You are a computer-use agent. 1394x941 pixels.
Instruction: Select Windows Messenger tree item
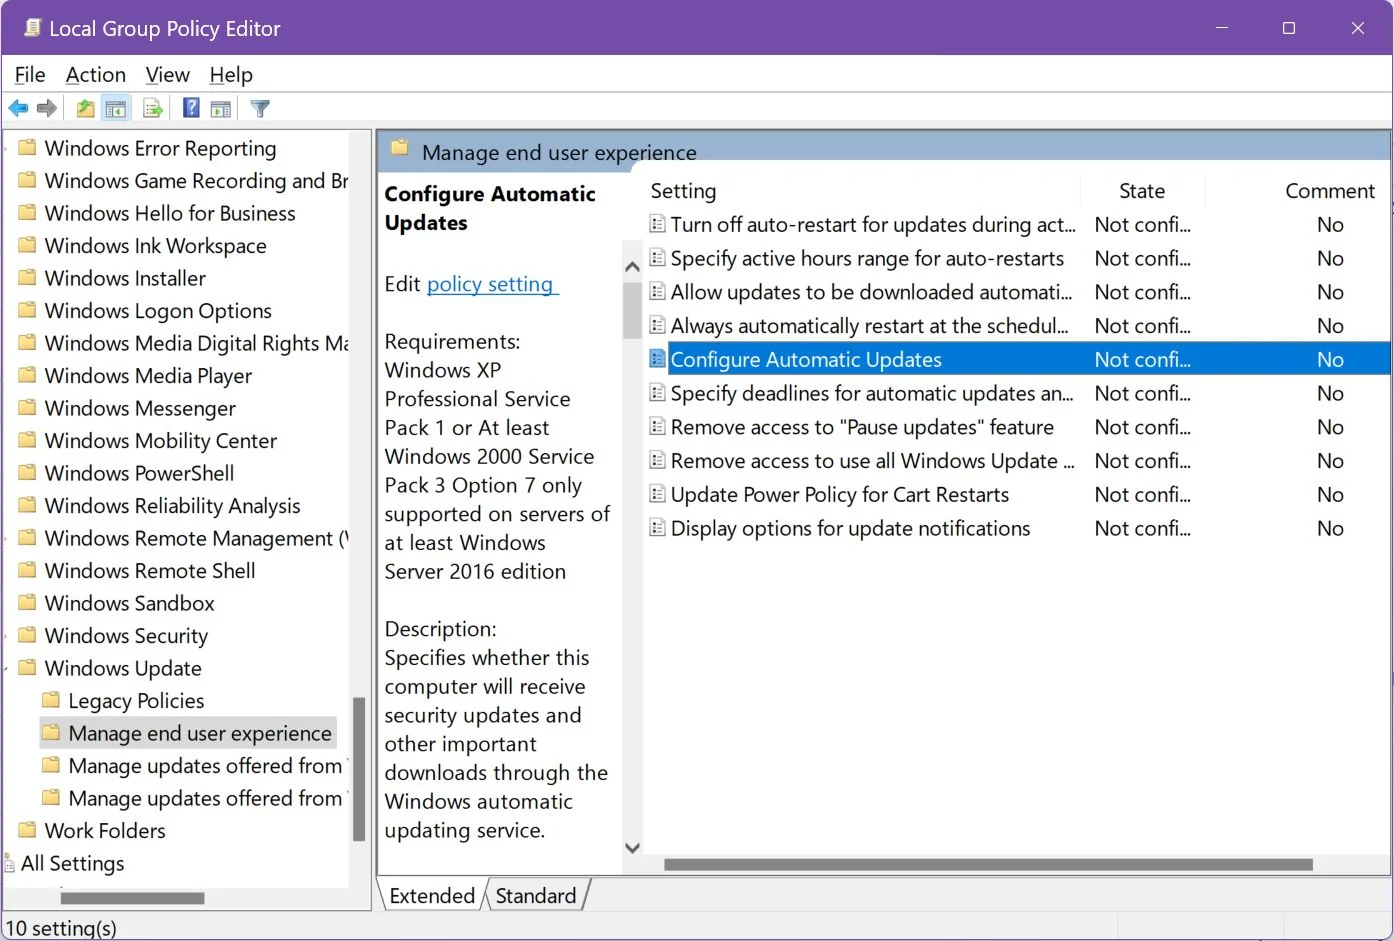(x=140, y=408)
